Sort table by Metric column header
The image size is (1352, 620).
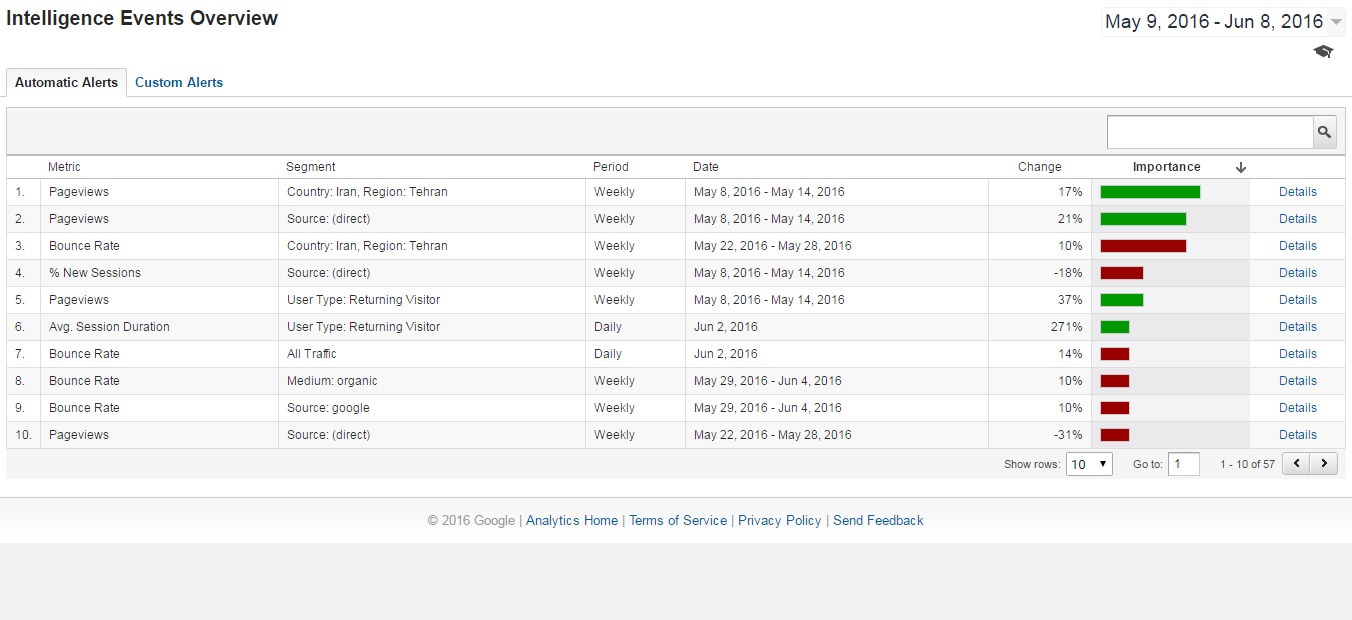[64, 167]
